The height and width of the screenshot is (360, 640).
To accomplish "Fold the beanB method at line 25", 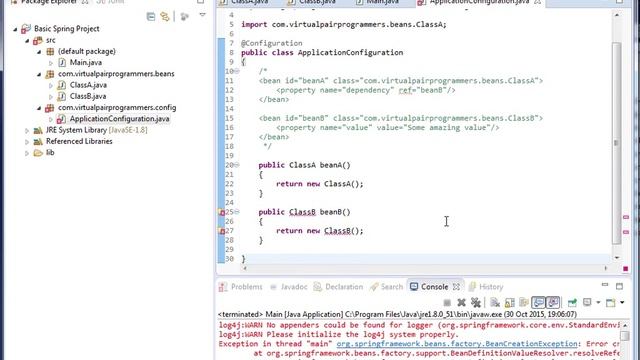I will [x=237, y=212].
